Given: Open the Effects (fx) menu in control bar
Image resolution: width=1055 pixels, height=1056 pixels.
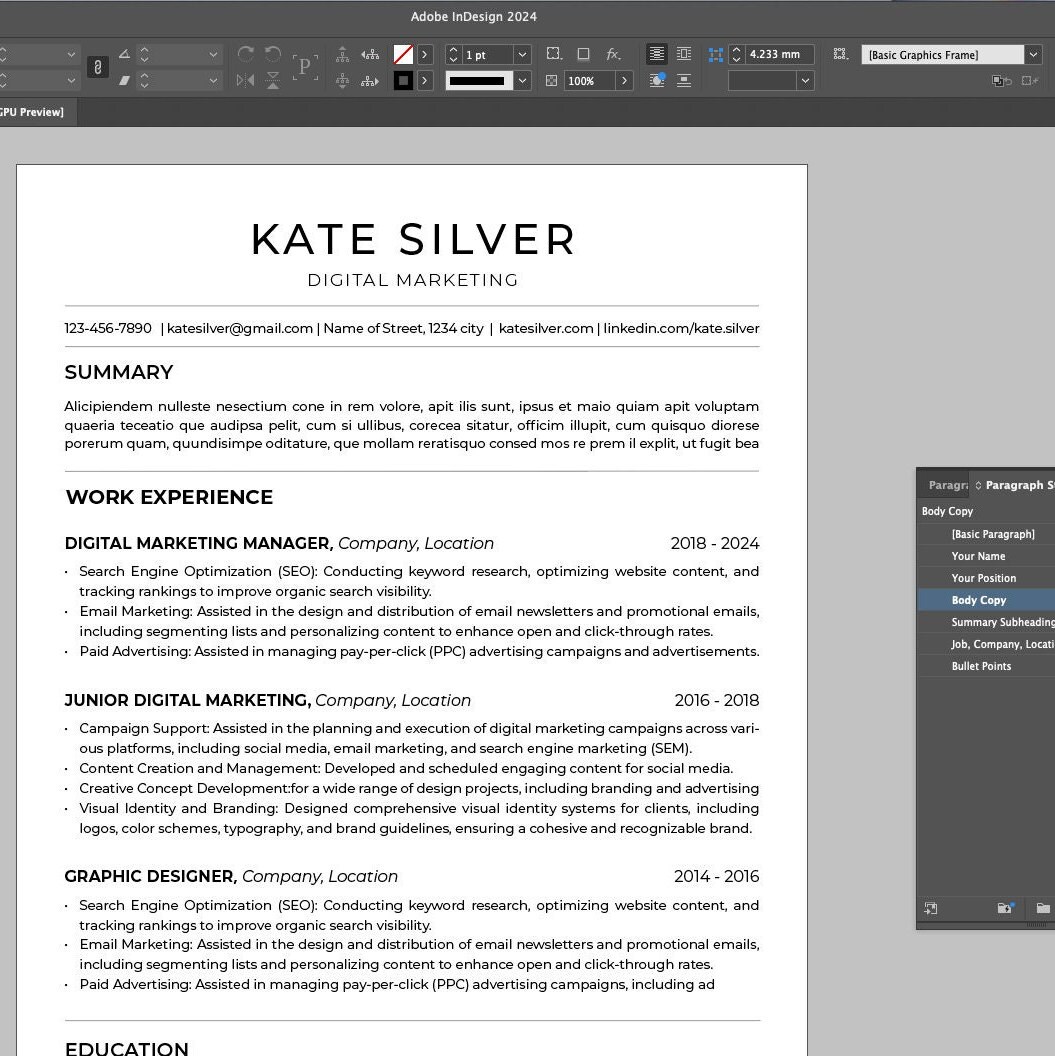Looking at the screenshot, I should pyautogui.click(x=612, y=54).
